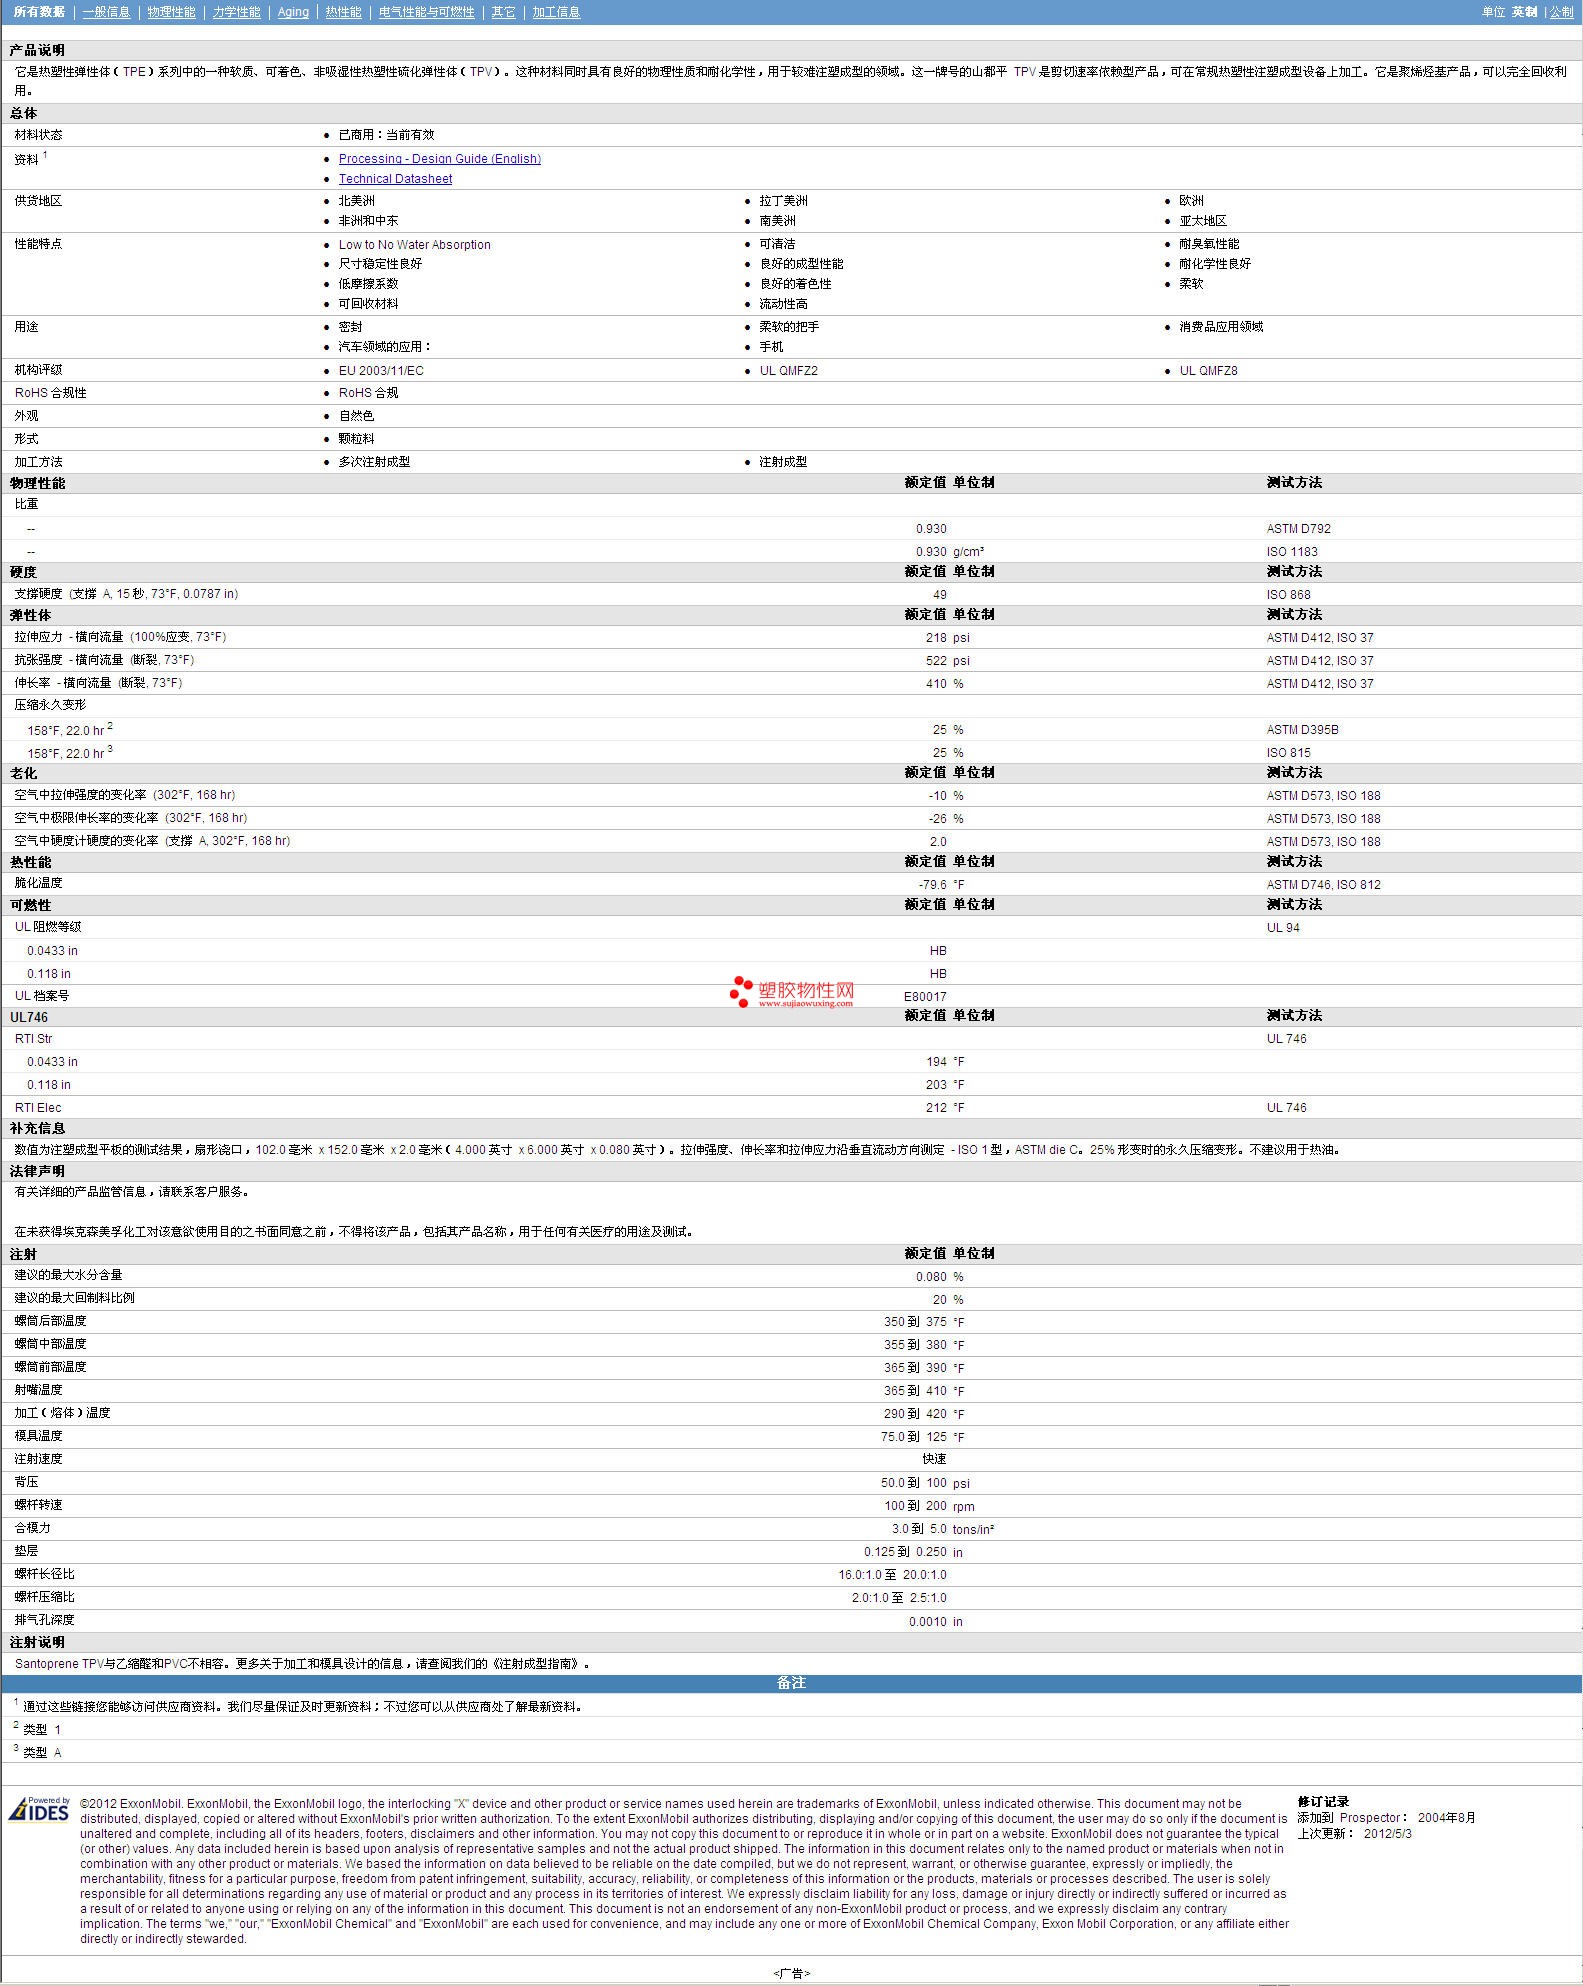Click the 410 % elongation value
The image size is (1583, 1986).
[944, 684]
